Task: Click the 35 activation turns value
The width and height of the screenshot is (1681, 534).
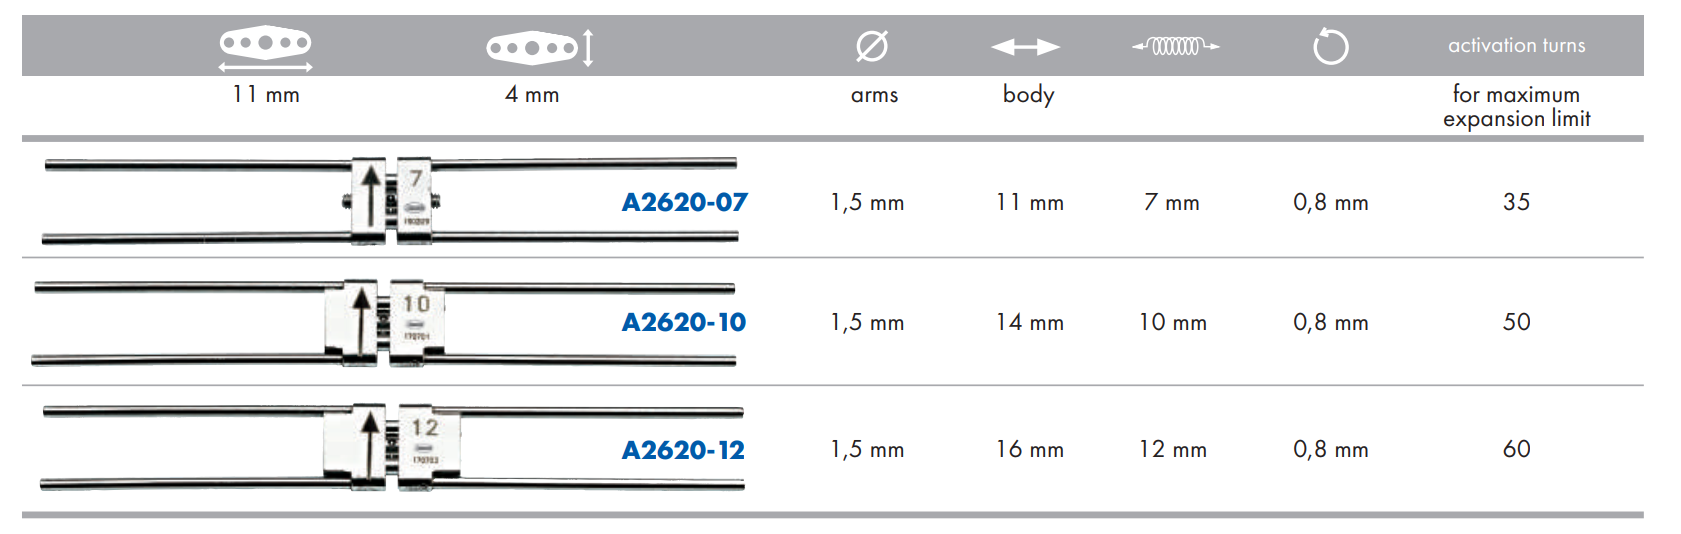Action: click(1516, 202)
